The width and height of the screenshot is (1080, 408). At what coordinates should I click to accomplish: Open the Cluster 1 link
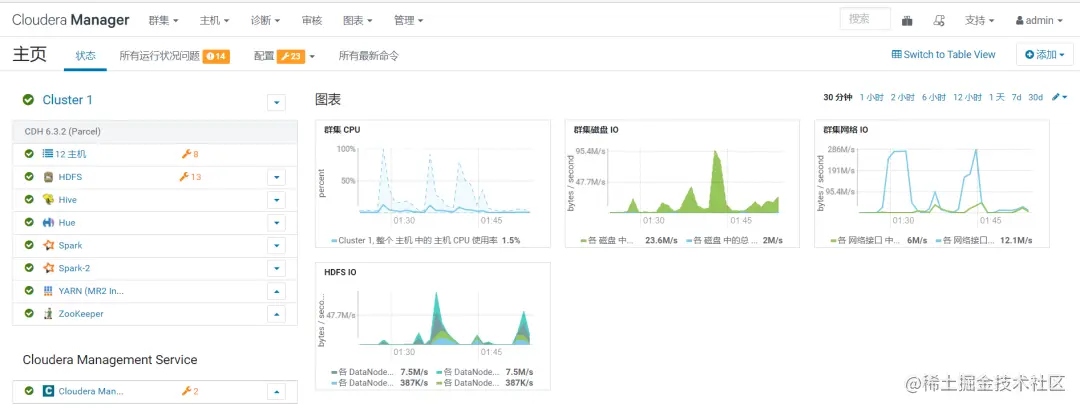click(68, 100)
